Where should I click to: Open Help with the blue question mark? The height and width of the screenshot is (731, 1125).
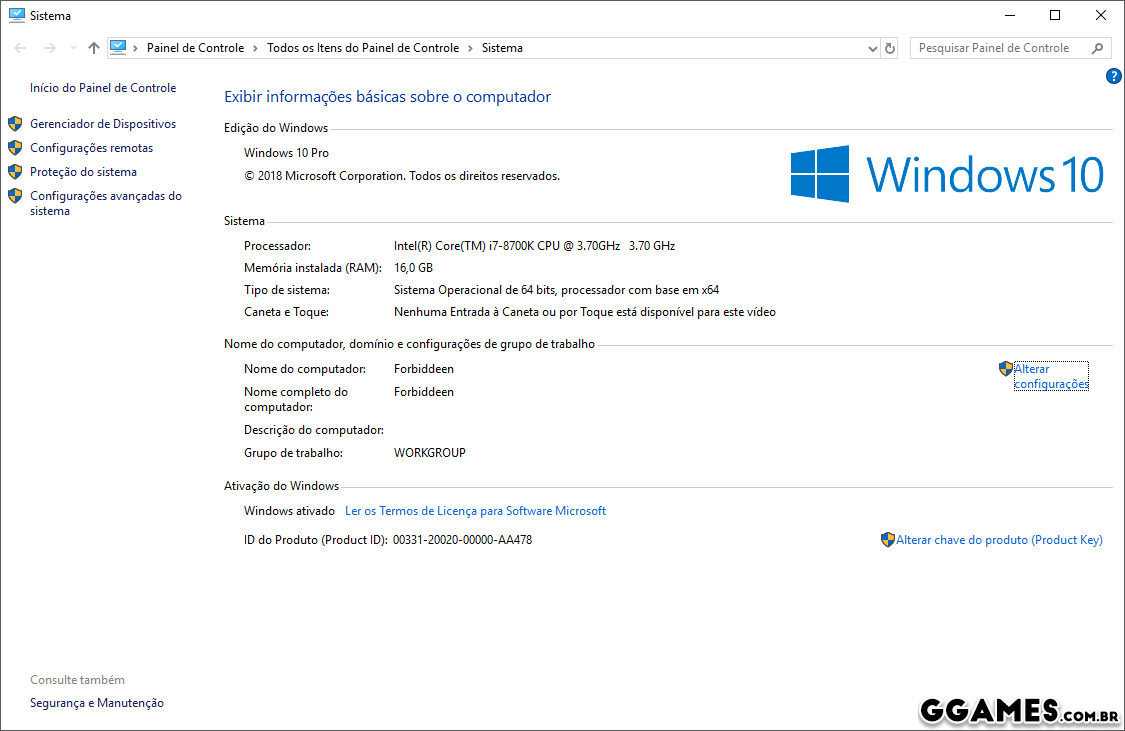(x=1114, y=77)
